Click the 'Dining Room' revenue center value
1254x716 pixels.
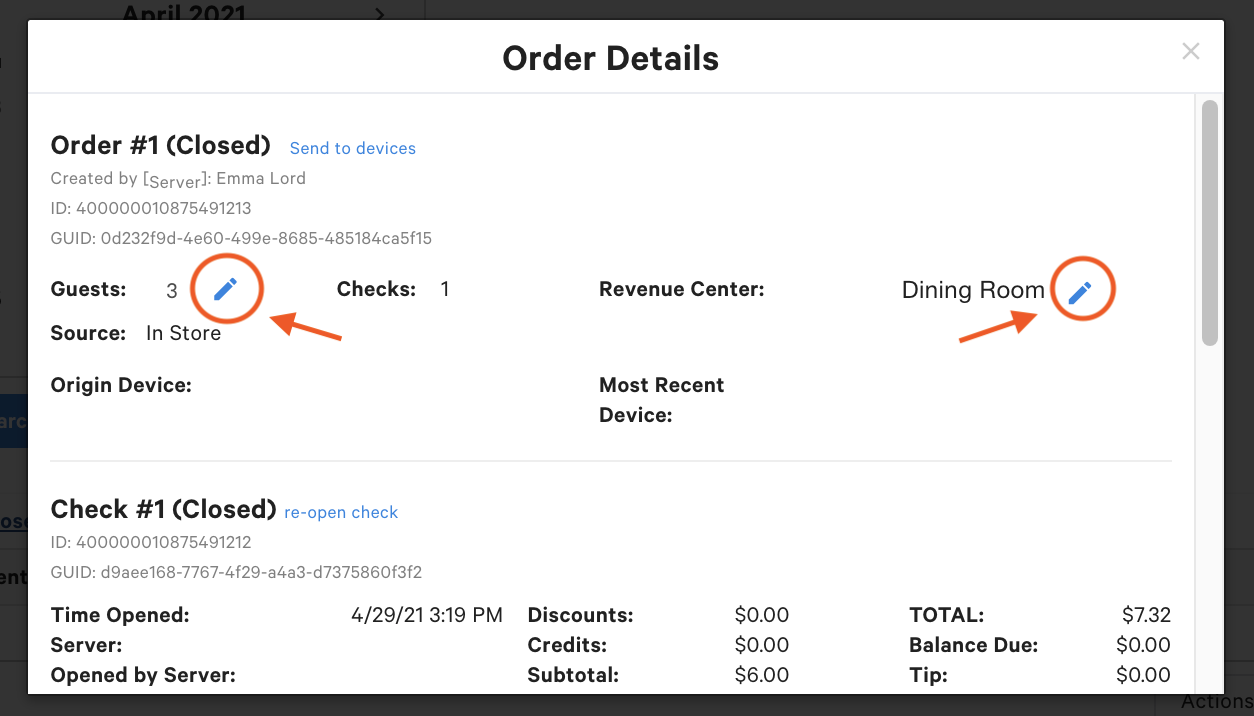pyautogui.click(x=972, y=290)
